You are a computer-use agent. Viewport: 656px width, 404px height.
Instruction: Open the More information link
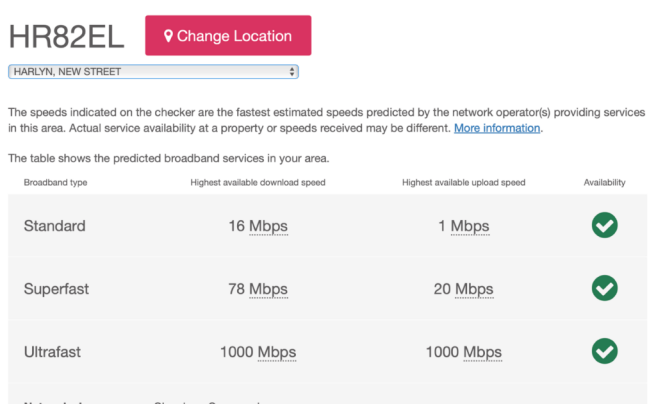pyautogui.click(x=497, y=128)
